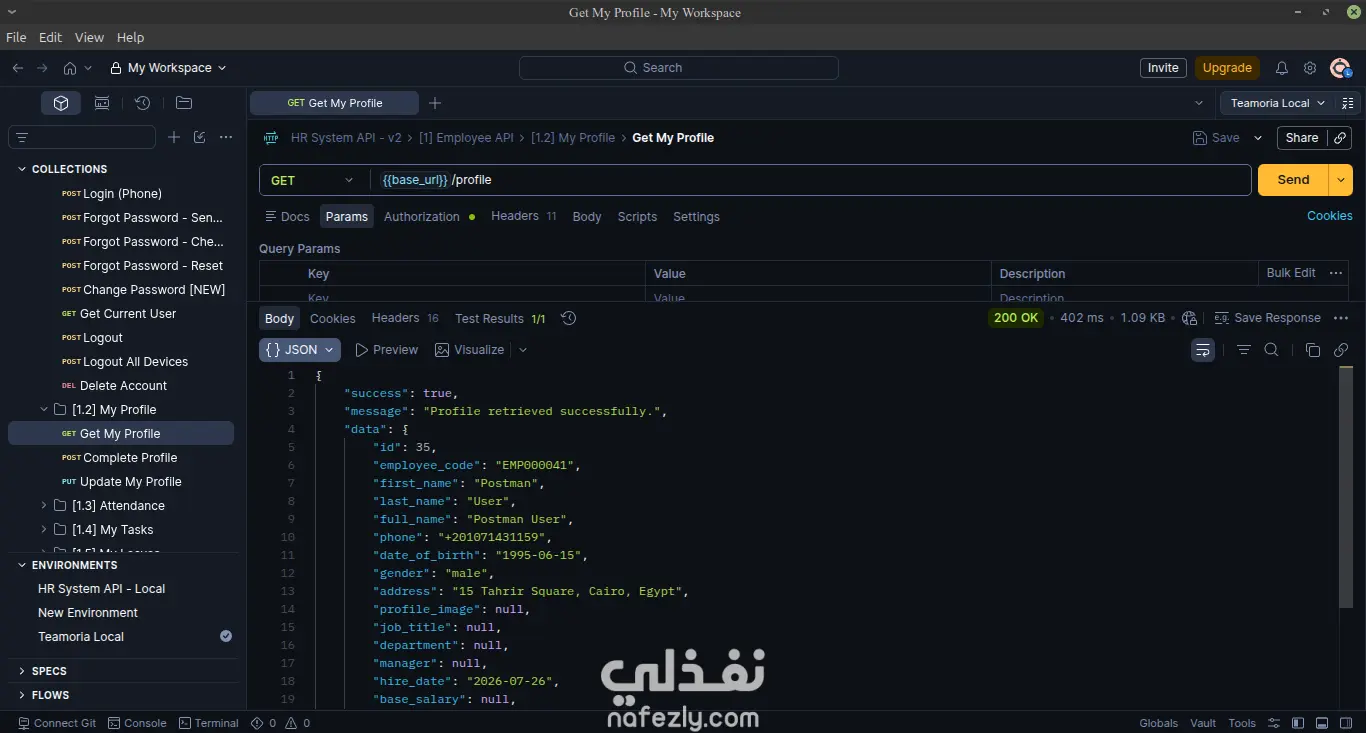Collapse the [1.2] My Profile folder
This screenshot has width=1366, height=733.
44,410
